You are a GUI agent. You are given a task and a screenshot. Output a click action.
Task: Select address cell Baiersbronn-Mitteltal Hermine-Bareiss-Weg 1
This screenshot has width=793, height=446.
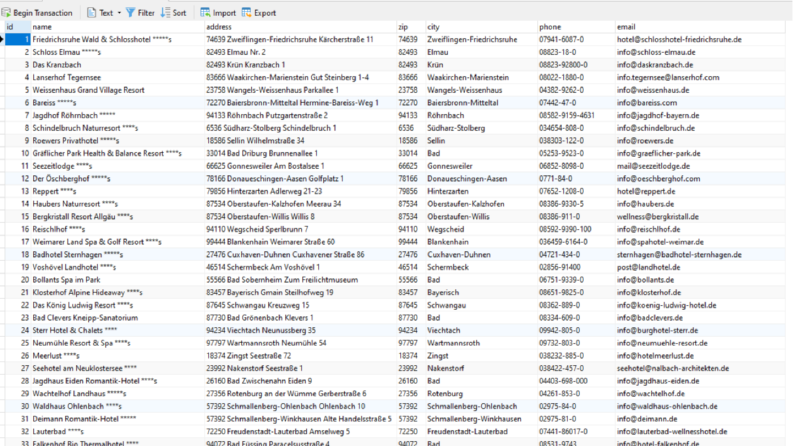click(300, 103)
